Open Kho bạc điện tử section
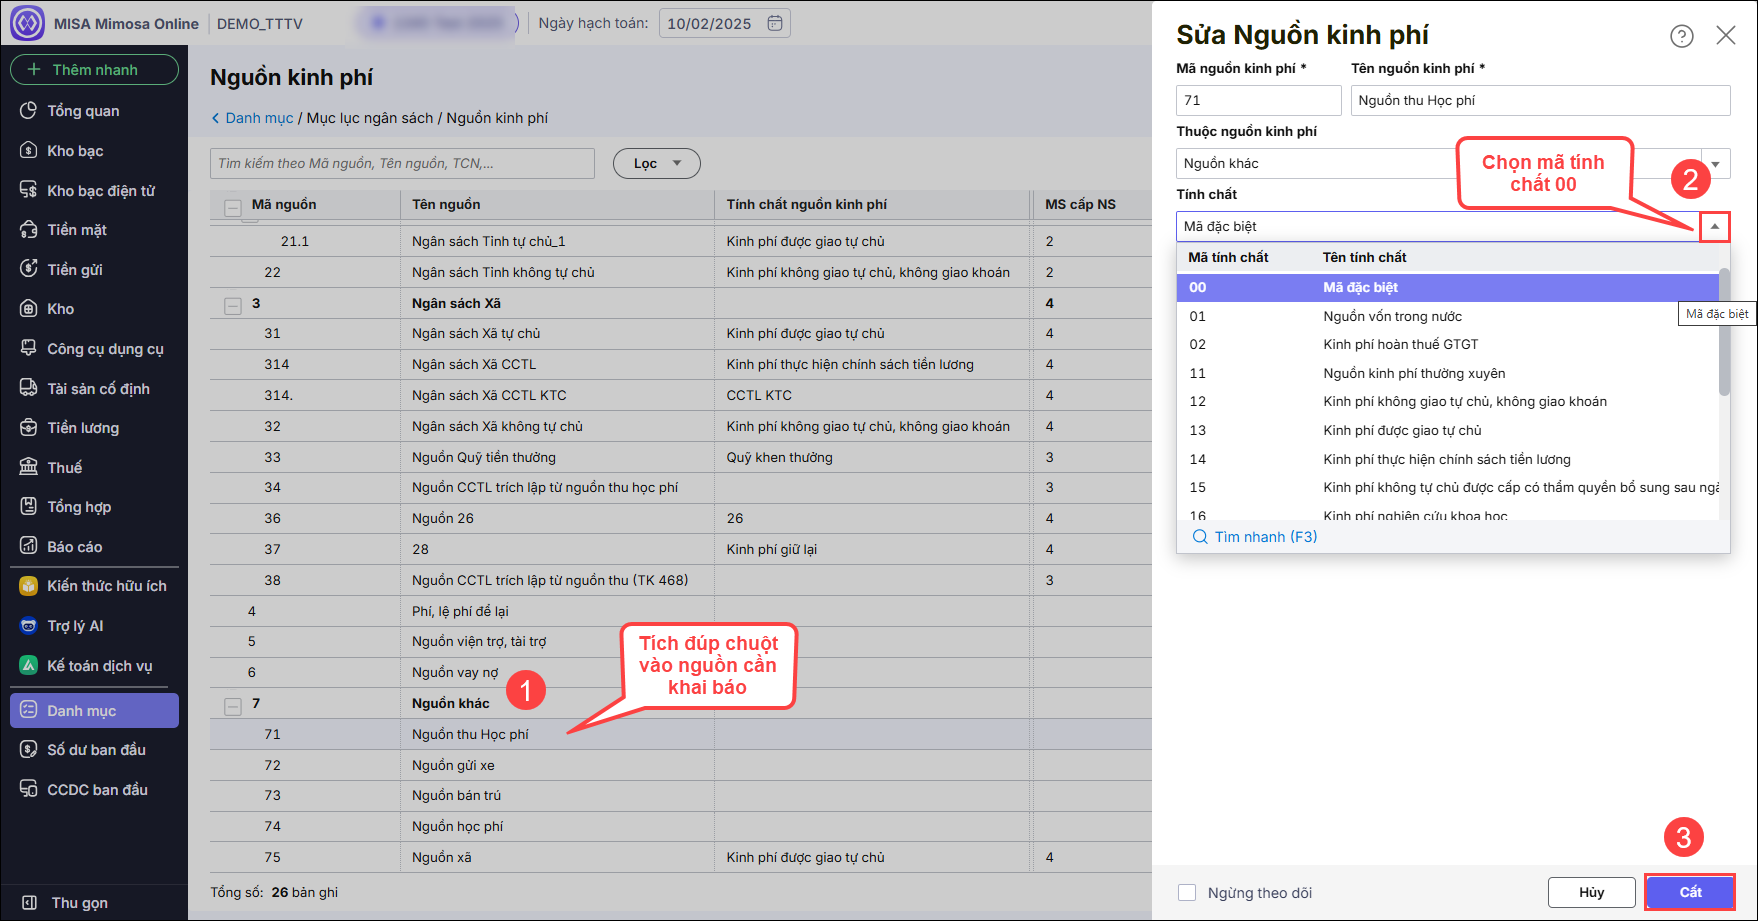 (100, 191)
